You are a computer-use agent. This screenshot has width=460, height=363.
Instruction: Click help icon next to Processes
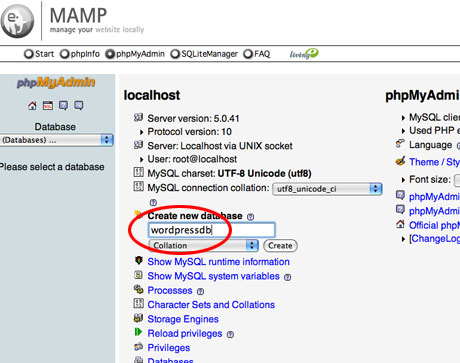(x=200, y=291)
